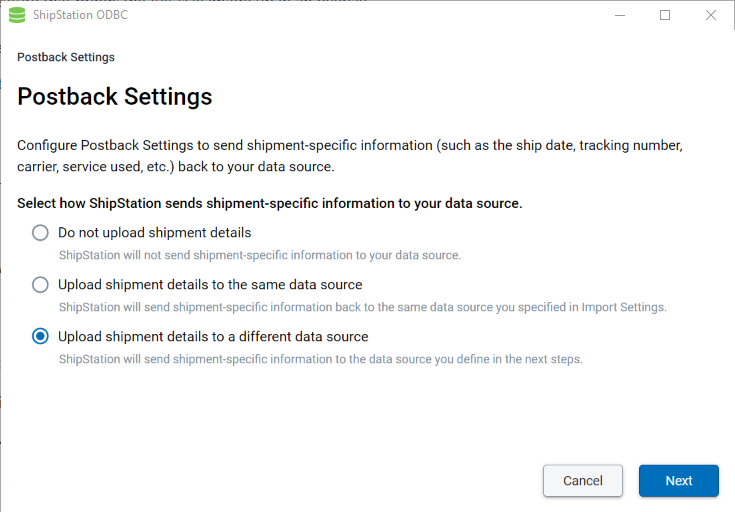Maximize the ShipStation ODBC window
Screen dimensions: 735x512
click(665, 15)
